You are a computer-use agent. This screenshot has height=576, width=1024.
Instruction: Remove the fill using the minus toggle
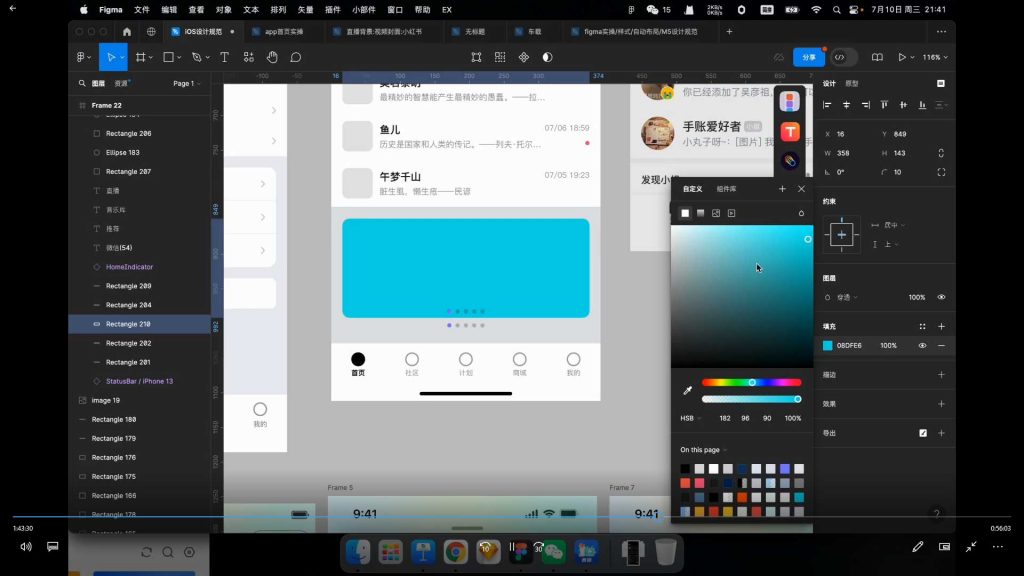click(941, 345)
